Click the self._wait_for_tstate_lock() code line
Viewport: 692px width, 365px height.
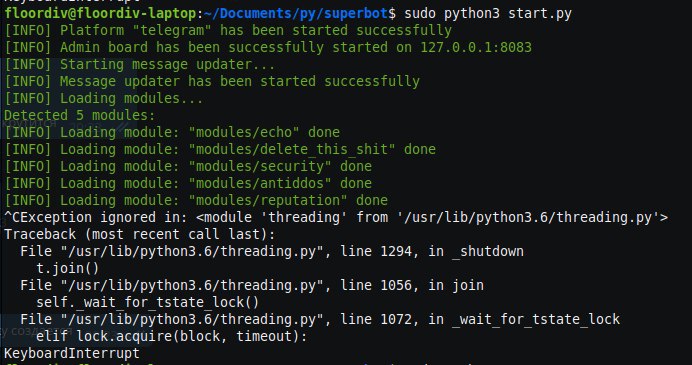pyautogui.click(x=148, y=302)
